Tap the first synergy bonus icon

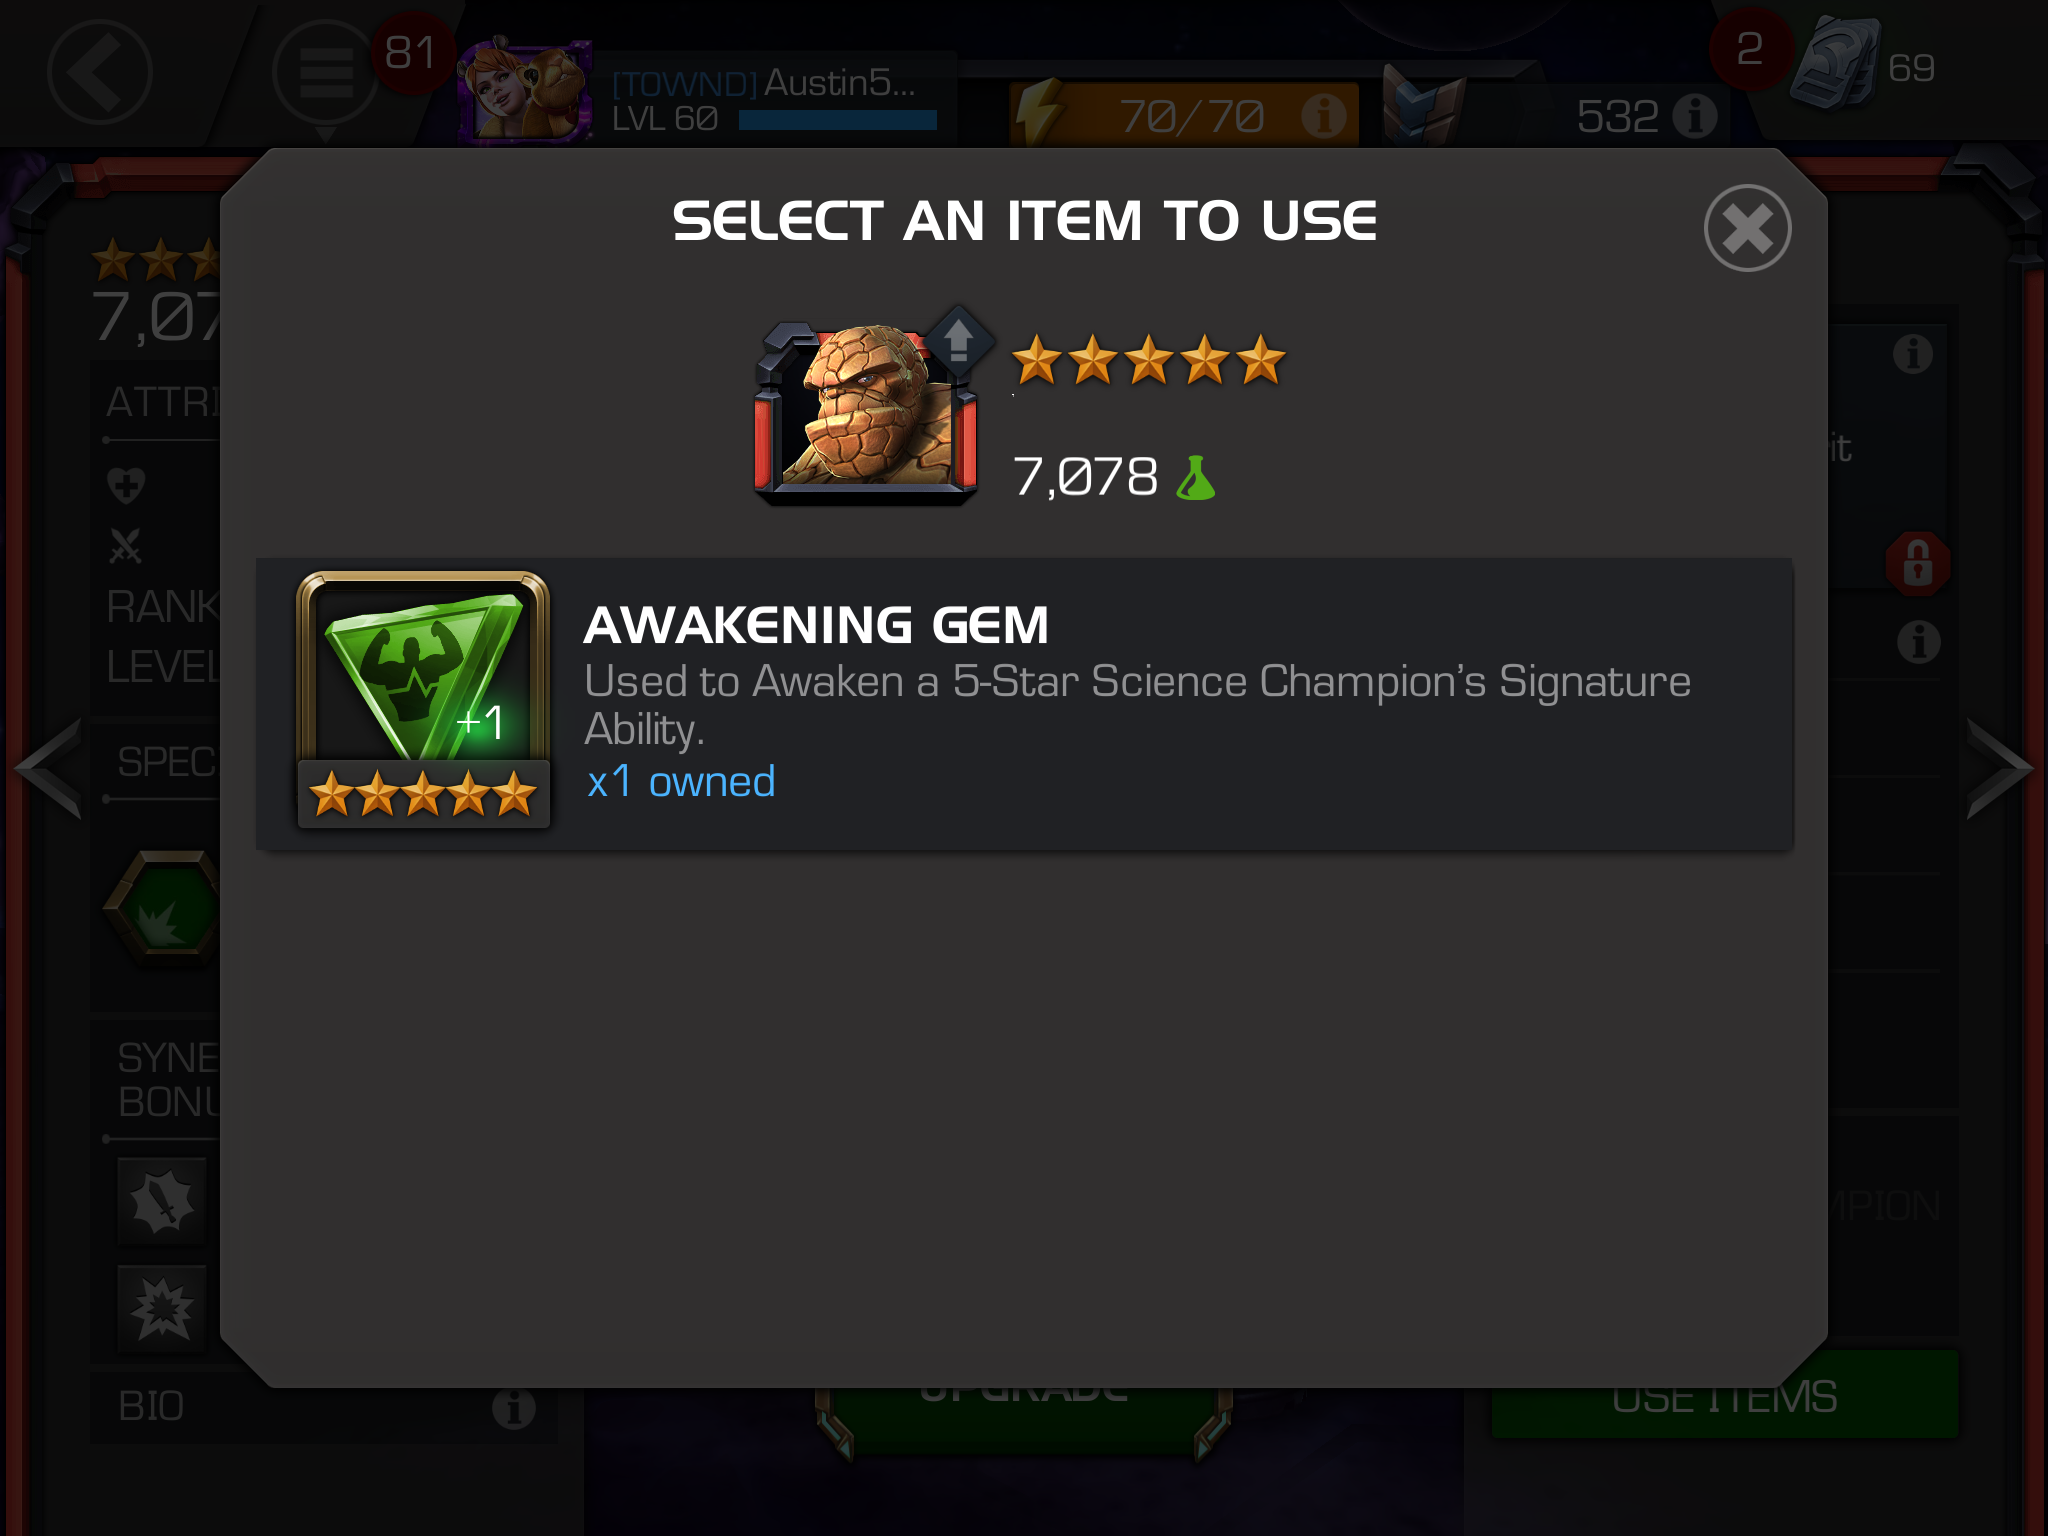[x=162, y=1201]
